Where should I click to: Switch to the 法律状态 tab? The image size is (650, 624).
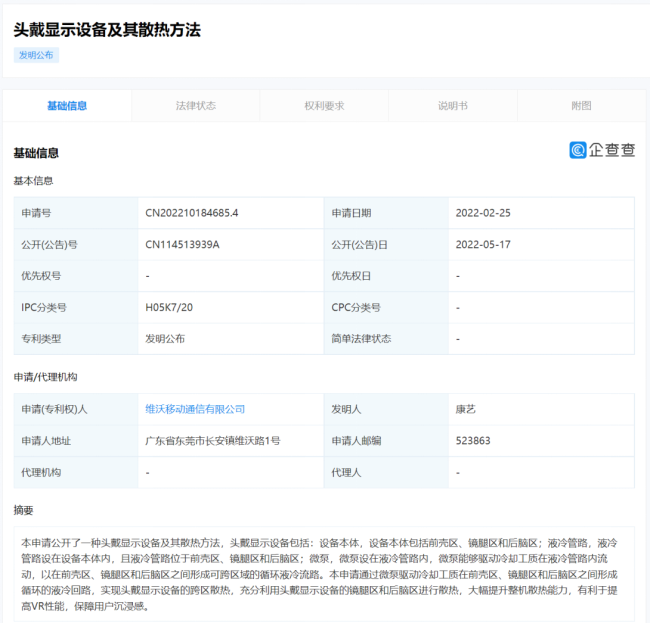pyautogui.click(x=195, y=105)
